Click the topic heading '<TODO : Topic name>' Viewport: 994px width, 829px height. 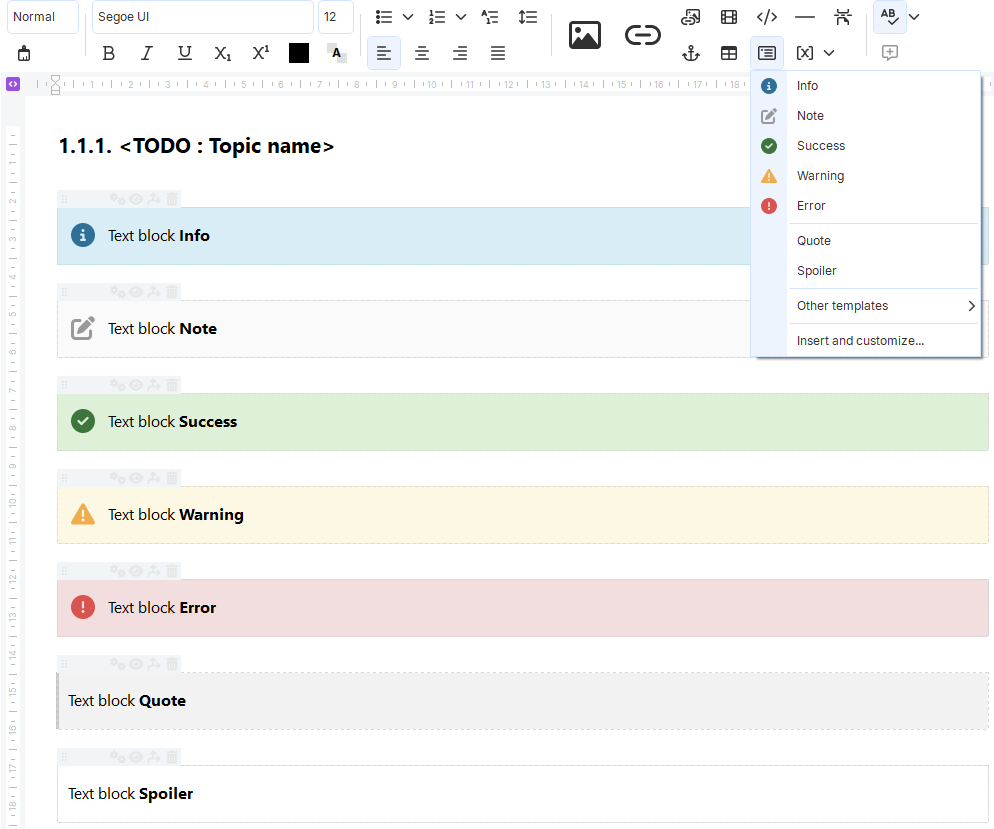pos(226,146)
